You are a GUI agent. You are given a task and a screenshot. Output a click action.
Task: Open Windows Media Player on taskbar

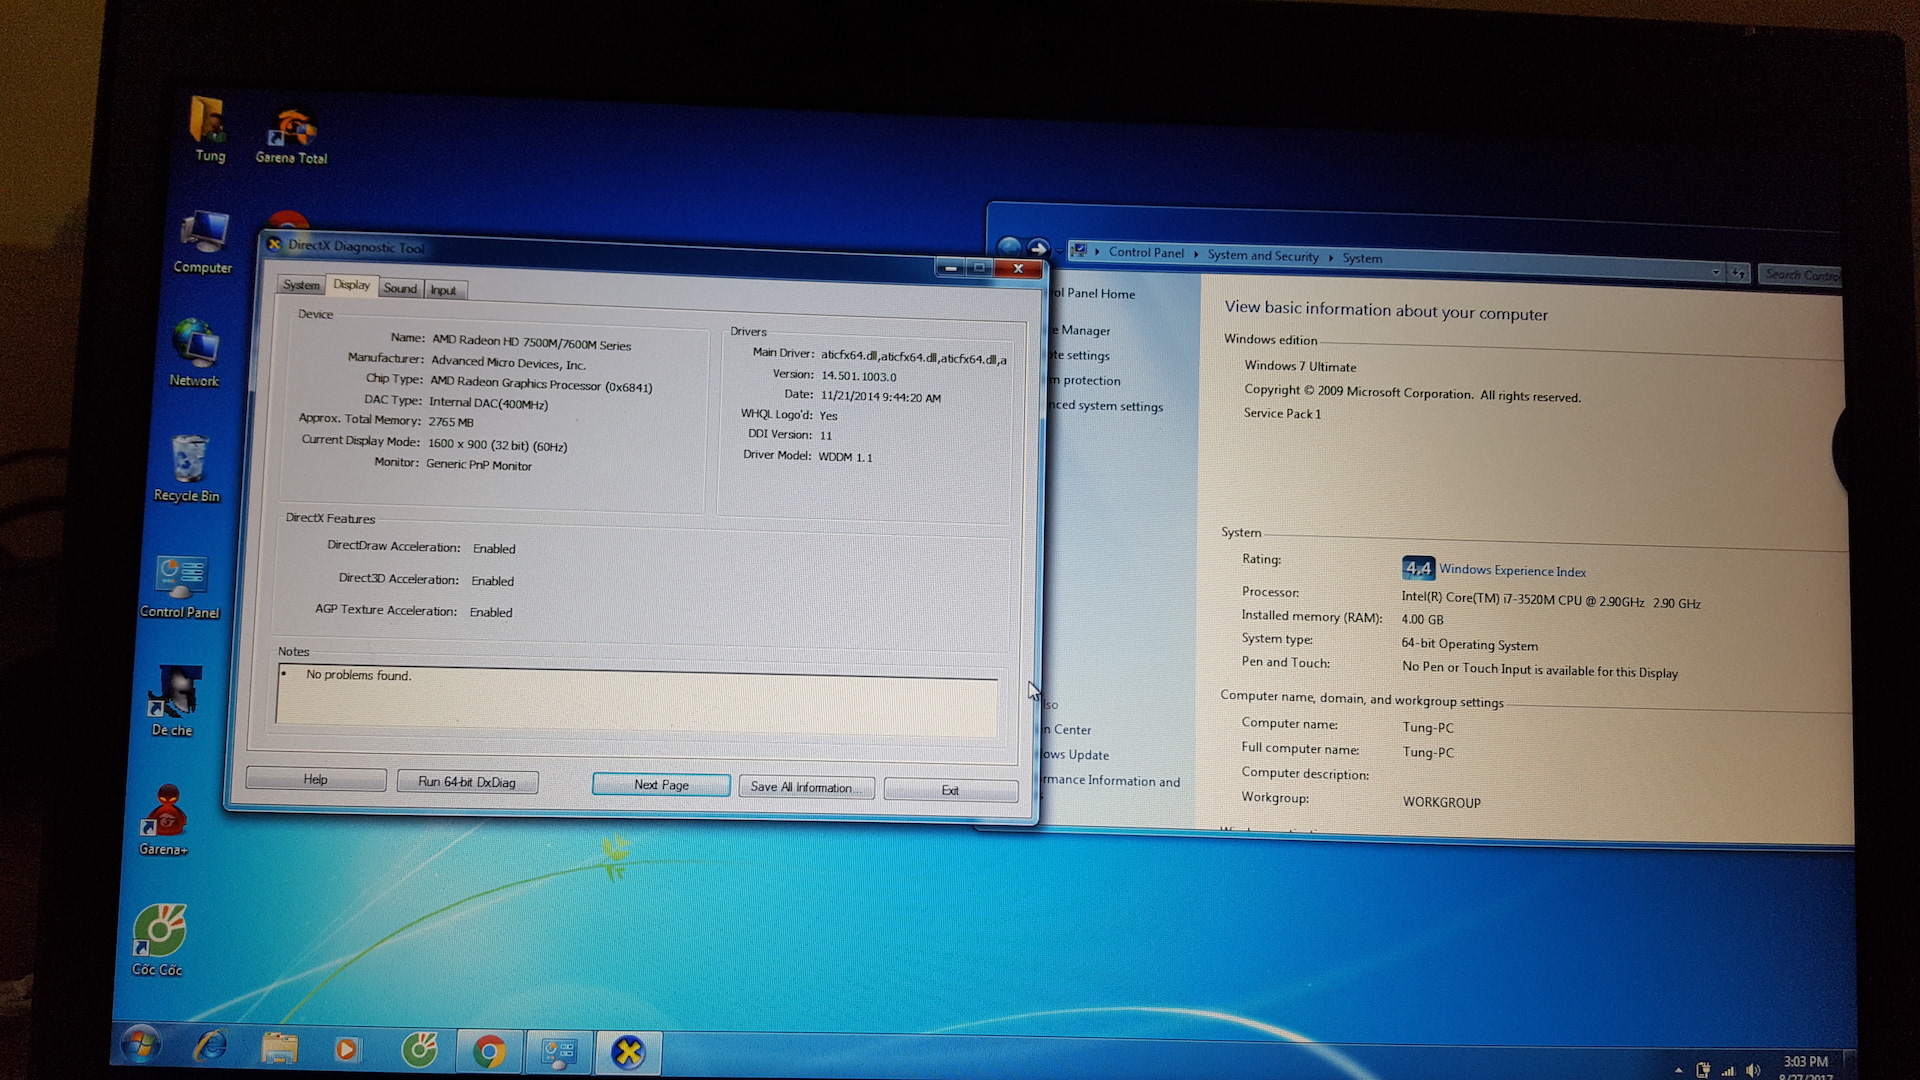(347, 1049)
